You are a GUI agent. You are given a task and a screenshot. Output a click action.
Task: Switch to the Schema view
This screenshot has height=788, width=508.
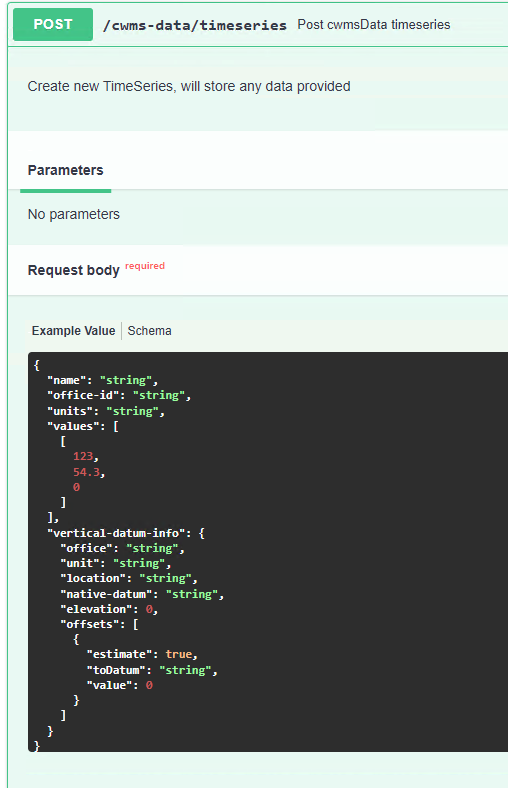[149, 331]
